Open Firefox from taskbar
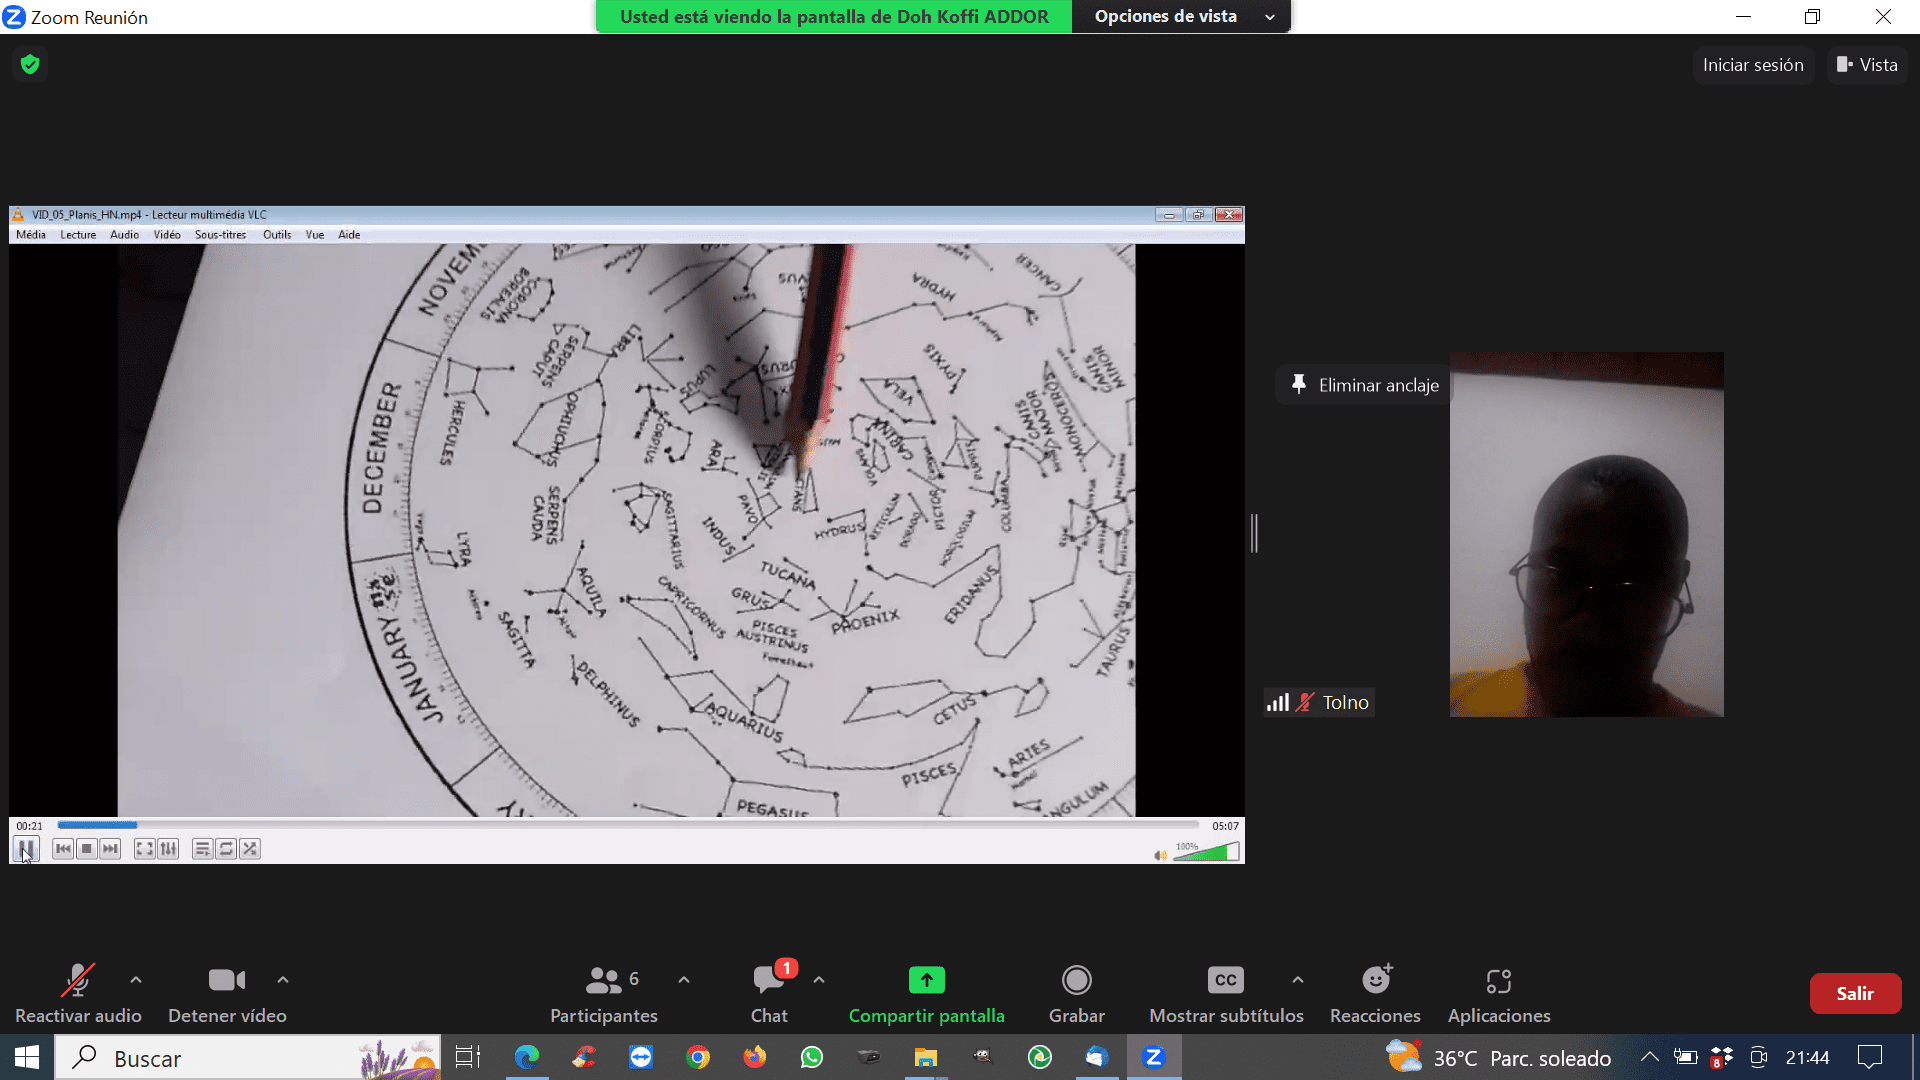The height and width of the screenshot is (1080, 1920). (x=755, y=1057)
